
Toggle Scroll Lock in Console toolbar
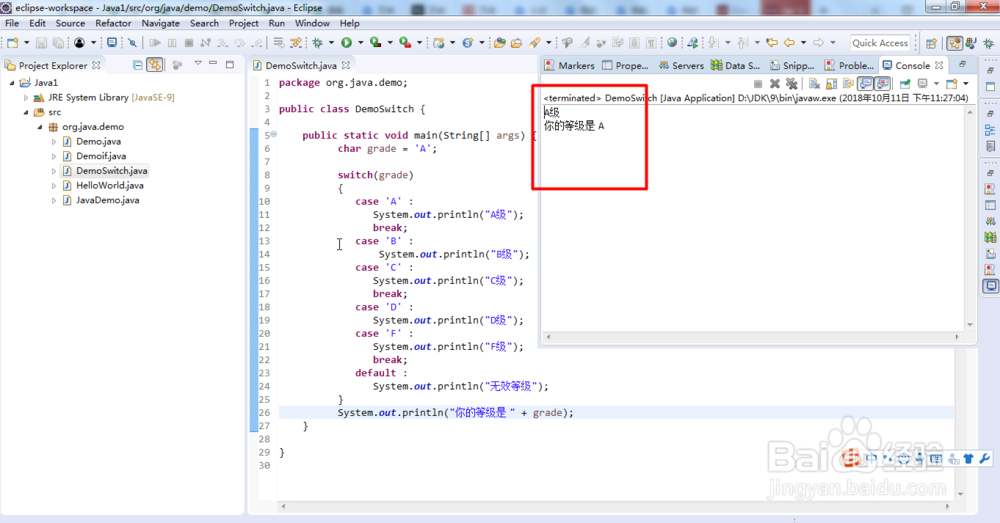[831, 84]
